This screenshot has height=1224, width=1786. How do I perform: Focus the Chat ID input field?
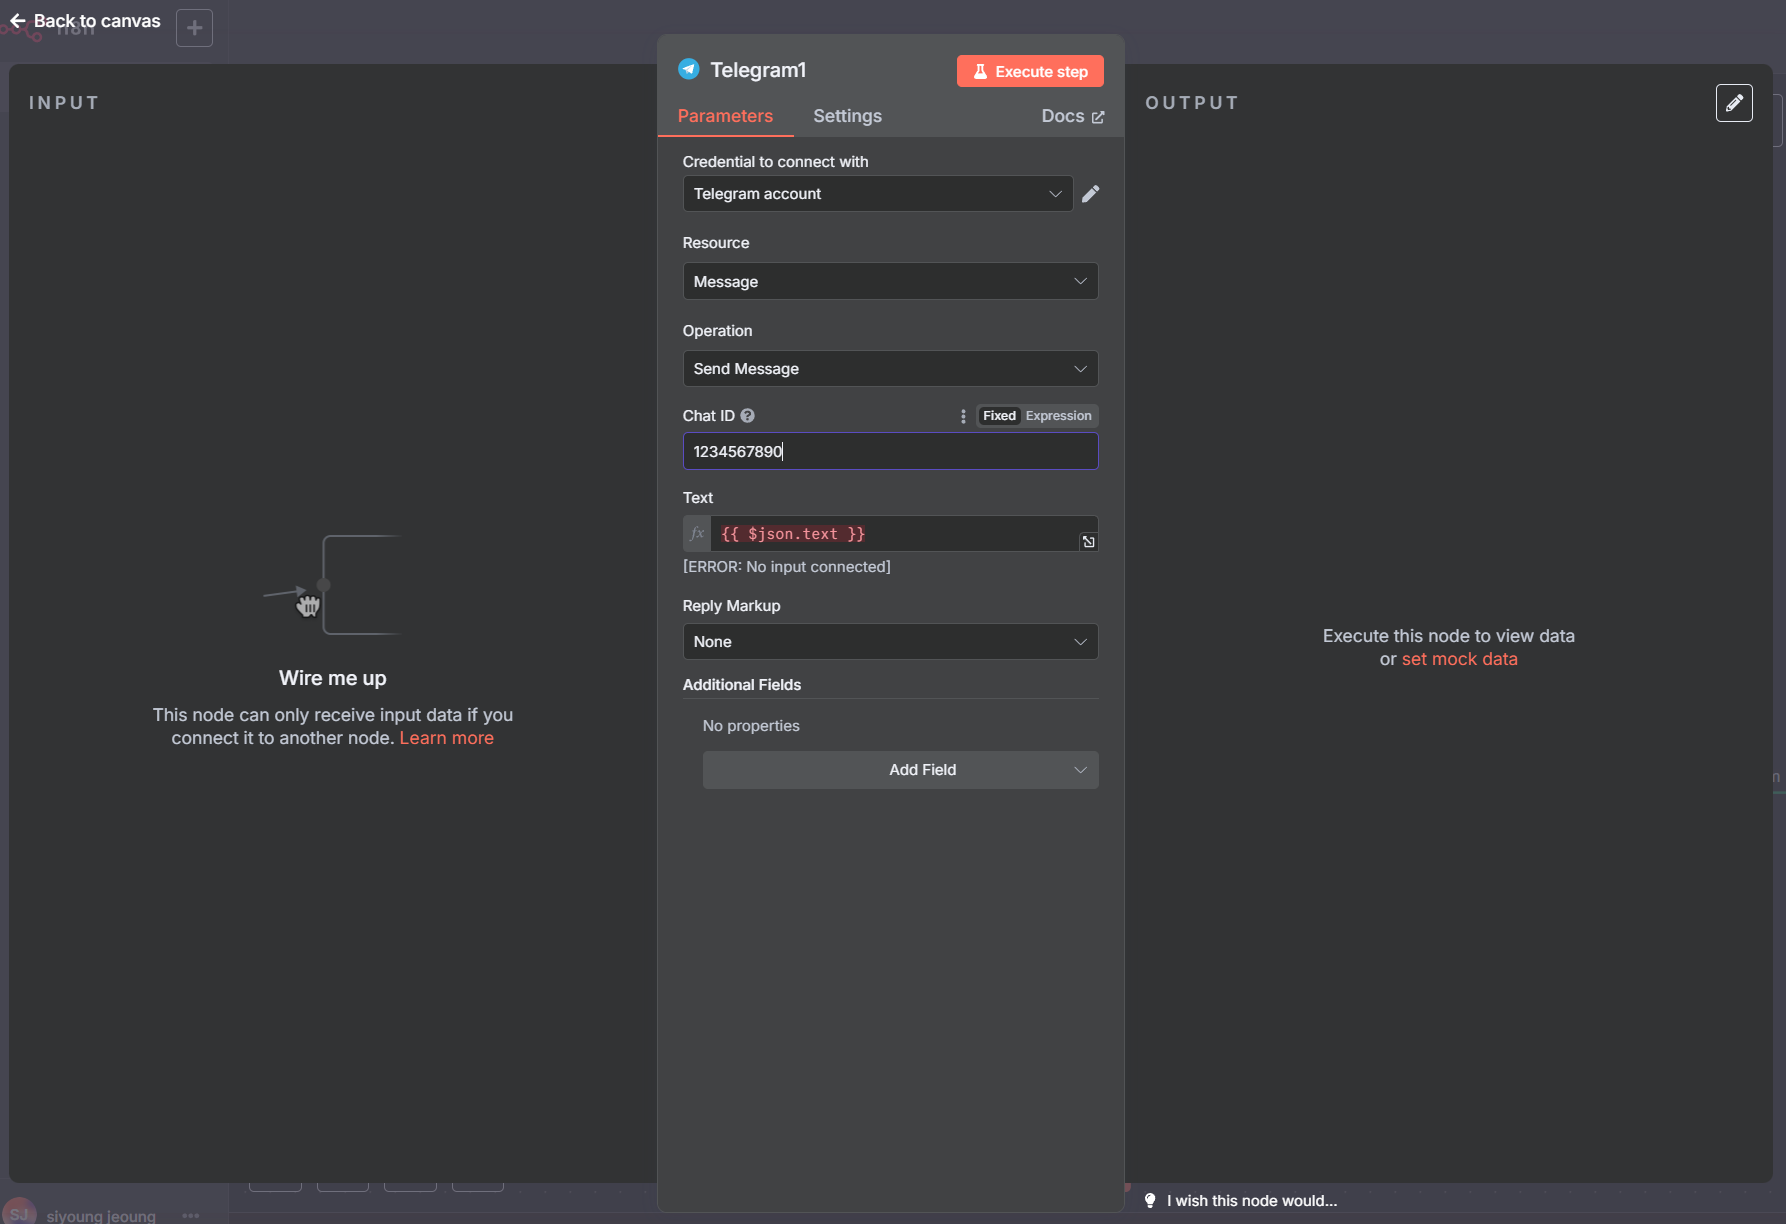pyautogui.click(x=890, y=452)
